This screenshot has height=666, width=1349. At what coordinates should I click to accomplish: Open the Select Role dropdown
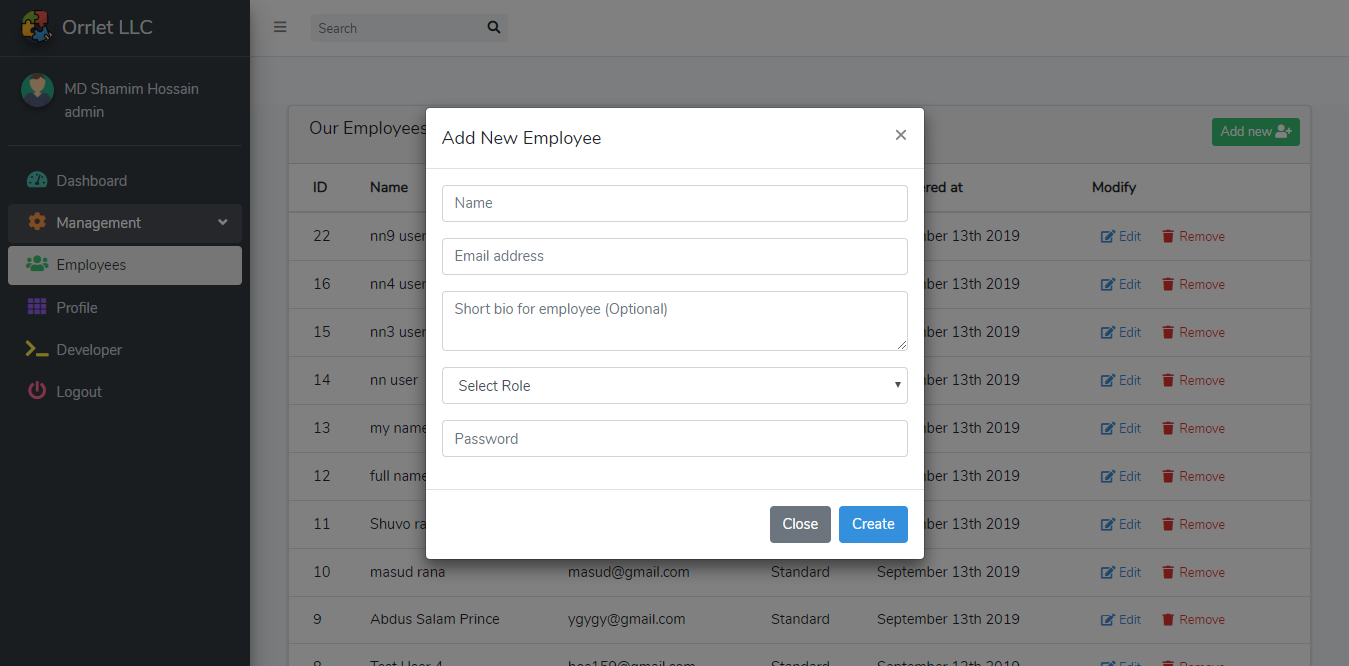675,385
